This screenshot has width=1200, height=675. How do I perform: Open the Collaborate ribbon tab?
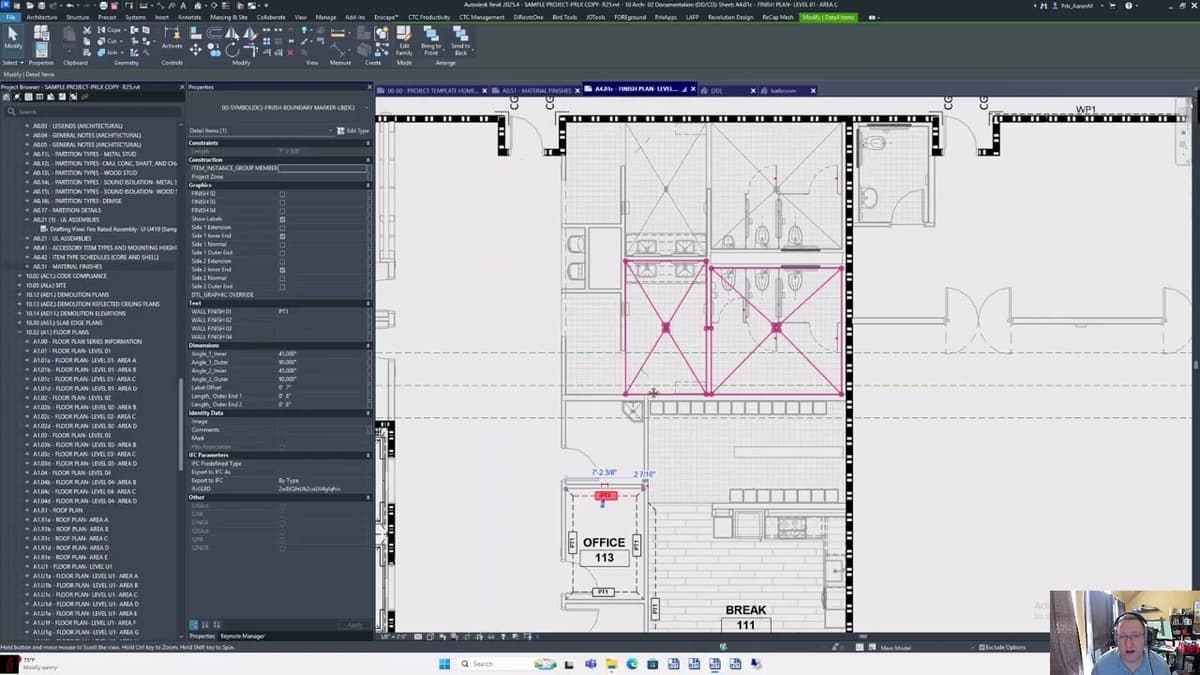pyautogui.click(x=271, y=17)
